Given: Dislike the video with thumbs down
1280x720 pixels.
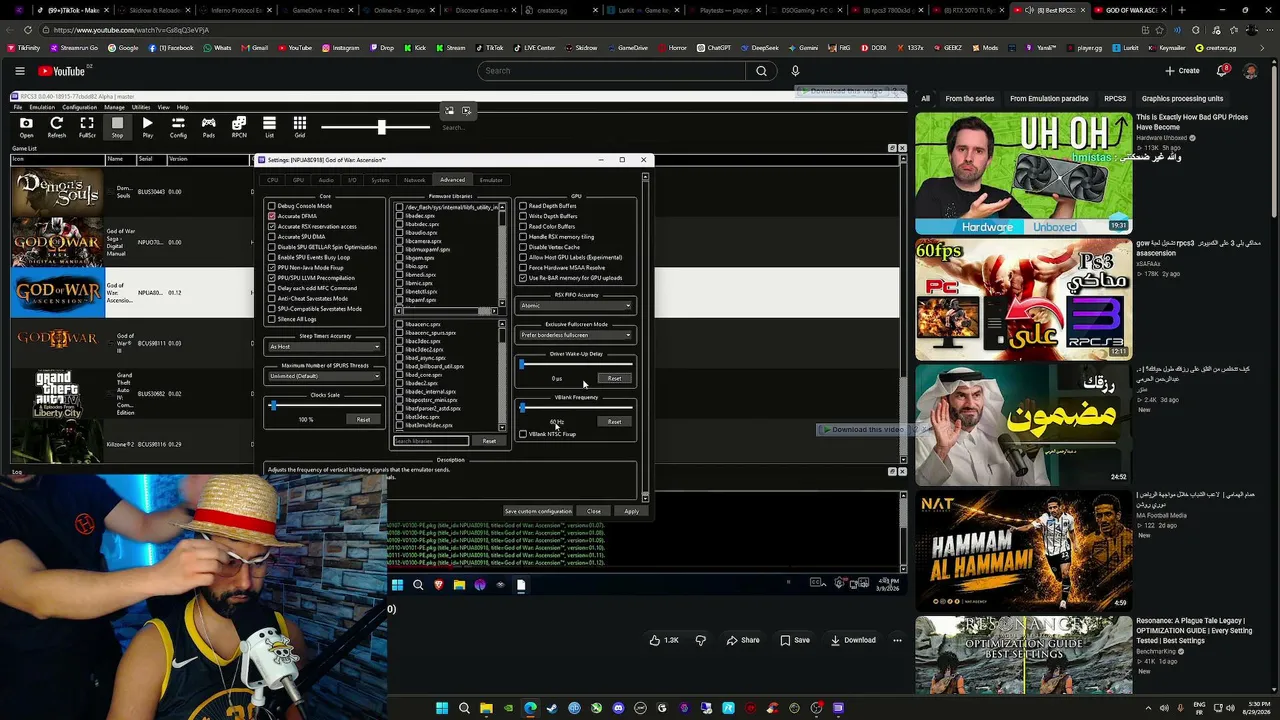Looking at the screenshot, I should 700,640.
